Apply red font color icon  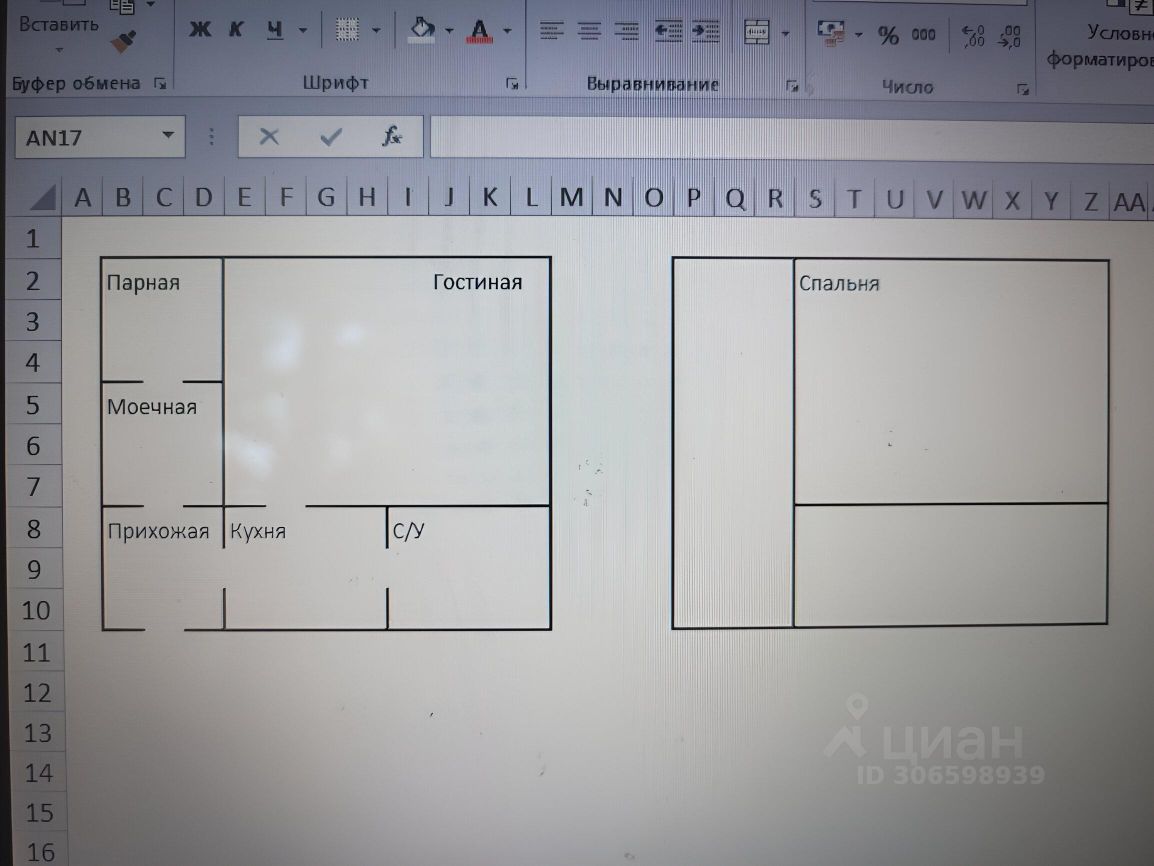480,31
